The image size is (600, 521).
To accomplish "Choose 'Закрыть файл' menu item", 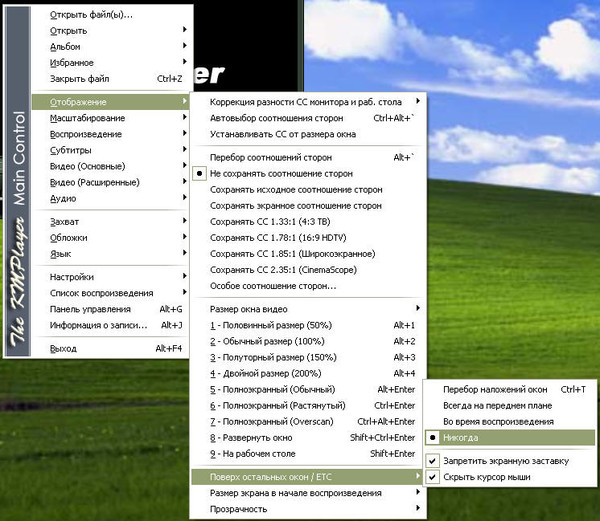I will coord(110,79).
